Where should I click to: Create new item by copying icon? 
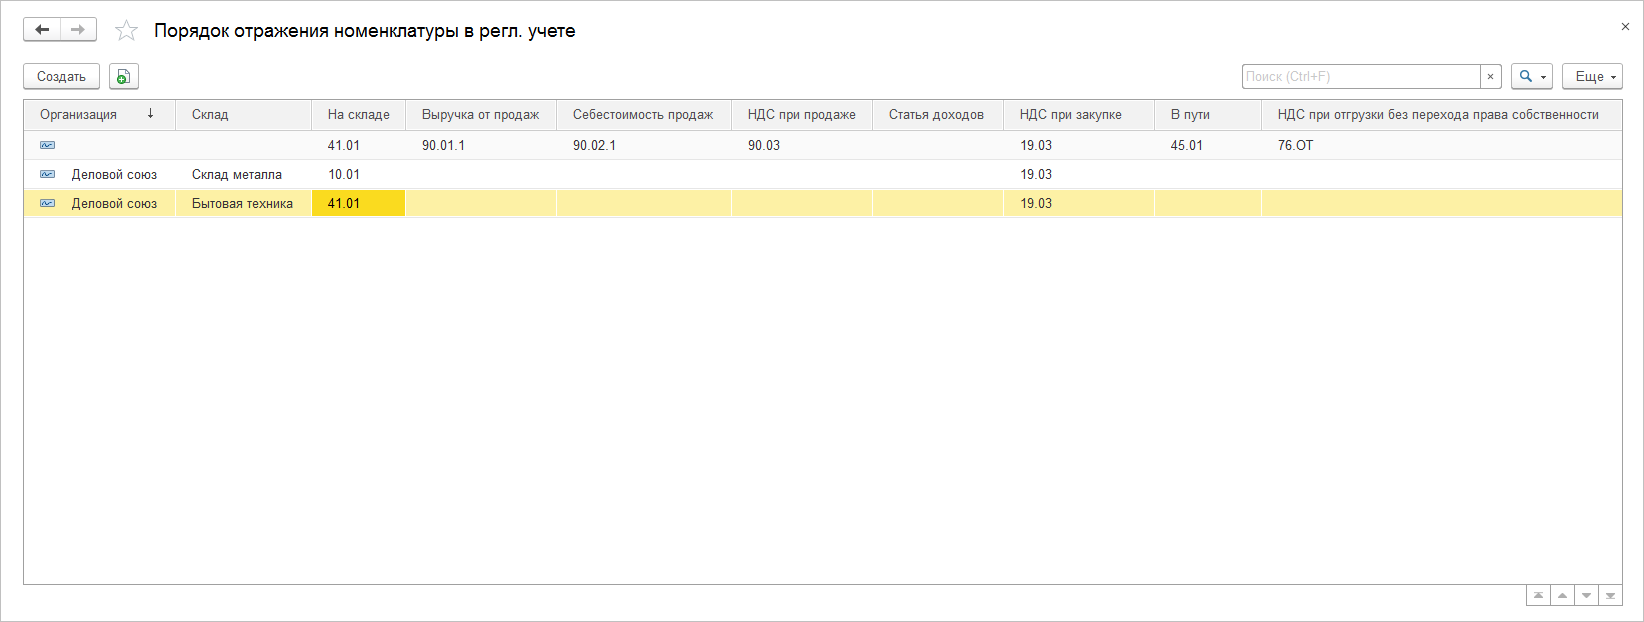click(123, 76)
